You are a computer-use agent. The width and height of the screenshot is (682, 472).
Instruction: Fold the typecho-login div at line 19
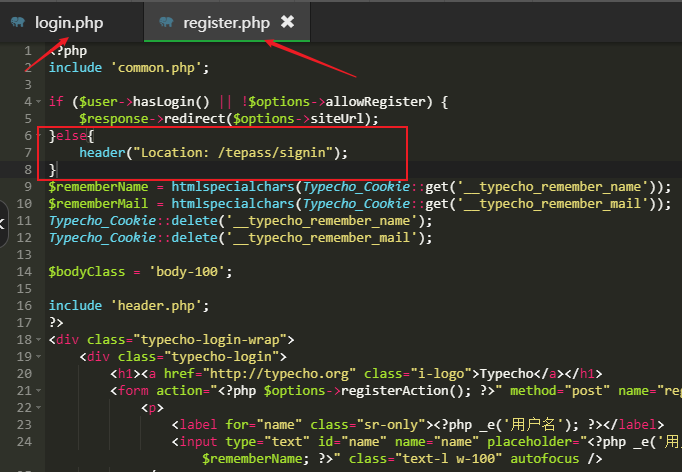click(42, 356)
